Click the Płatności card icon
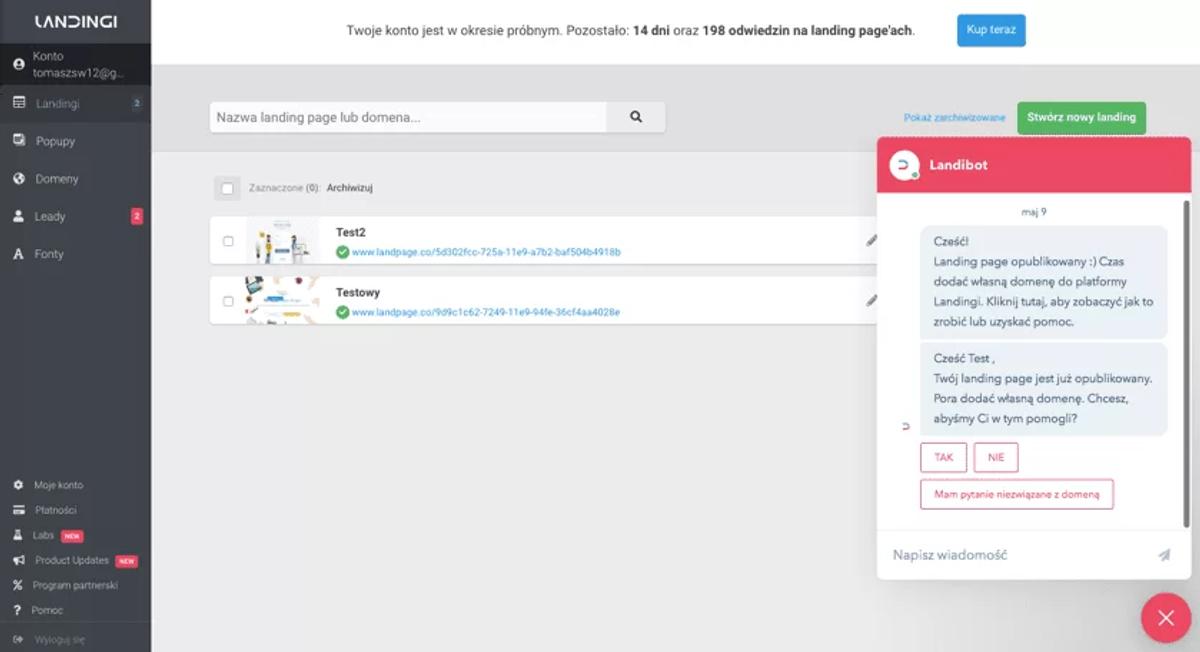This screenshot has height=652, width=1200. pyautogui.click(x=18, y=510)
